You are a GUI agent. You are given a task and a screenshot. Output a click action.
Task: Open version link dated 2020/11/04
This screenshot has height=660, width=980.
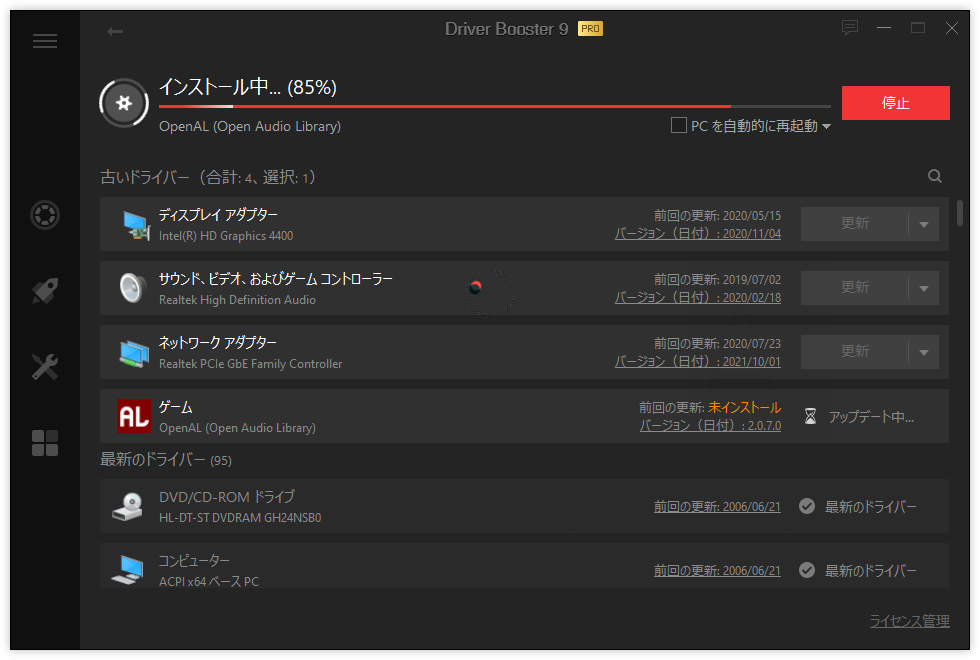[698, 234]
